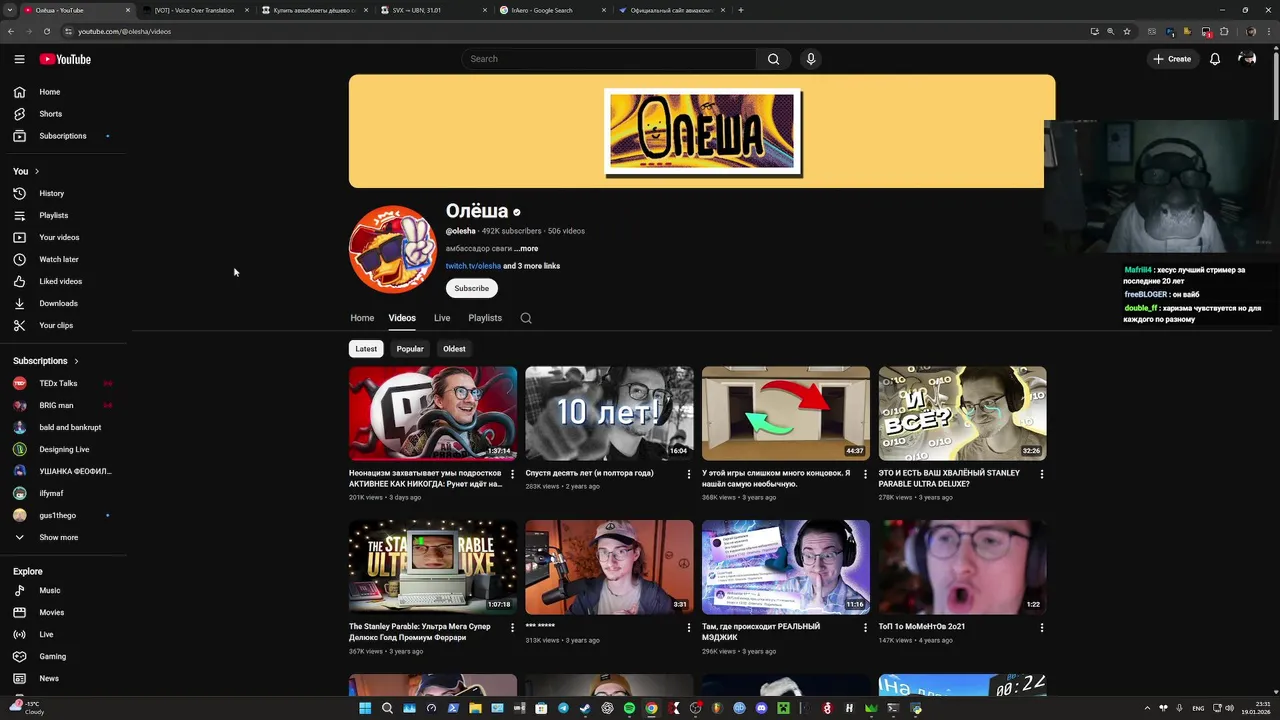
Task: Open twitch.tv/olesha link
Action: tap(473, 266)
